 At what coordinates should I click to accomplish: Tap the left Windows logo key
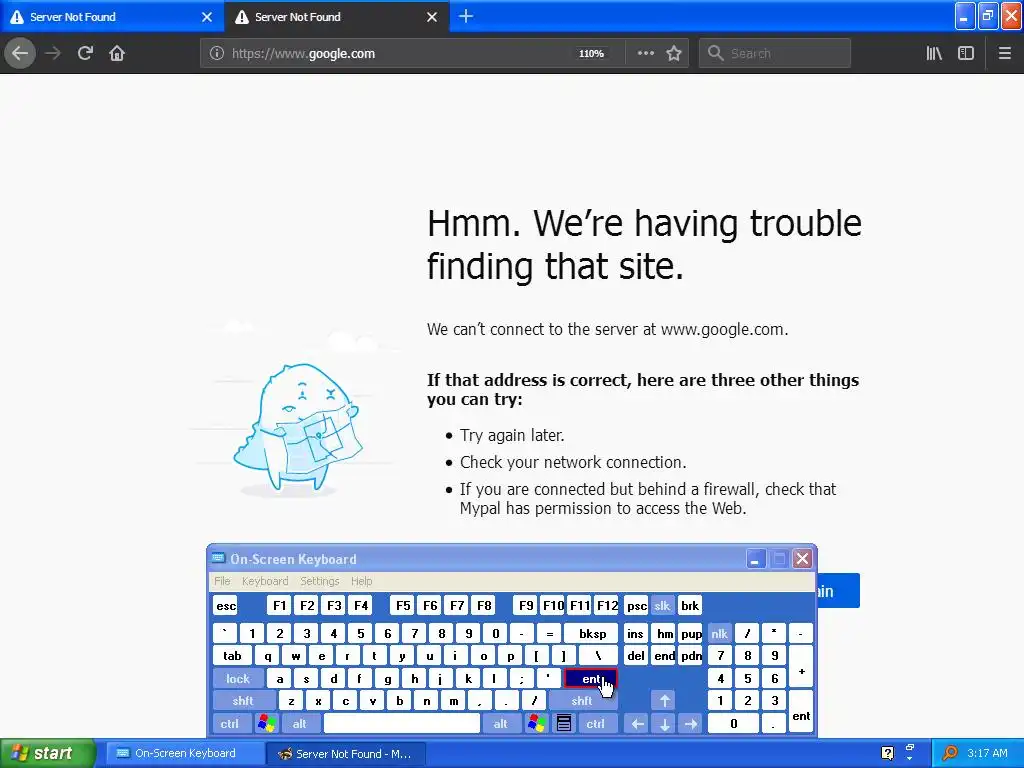coord(266,724)
